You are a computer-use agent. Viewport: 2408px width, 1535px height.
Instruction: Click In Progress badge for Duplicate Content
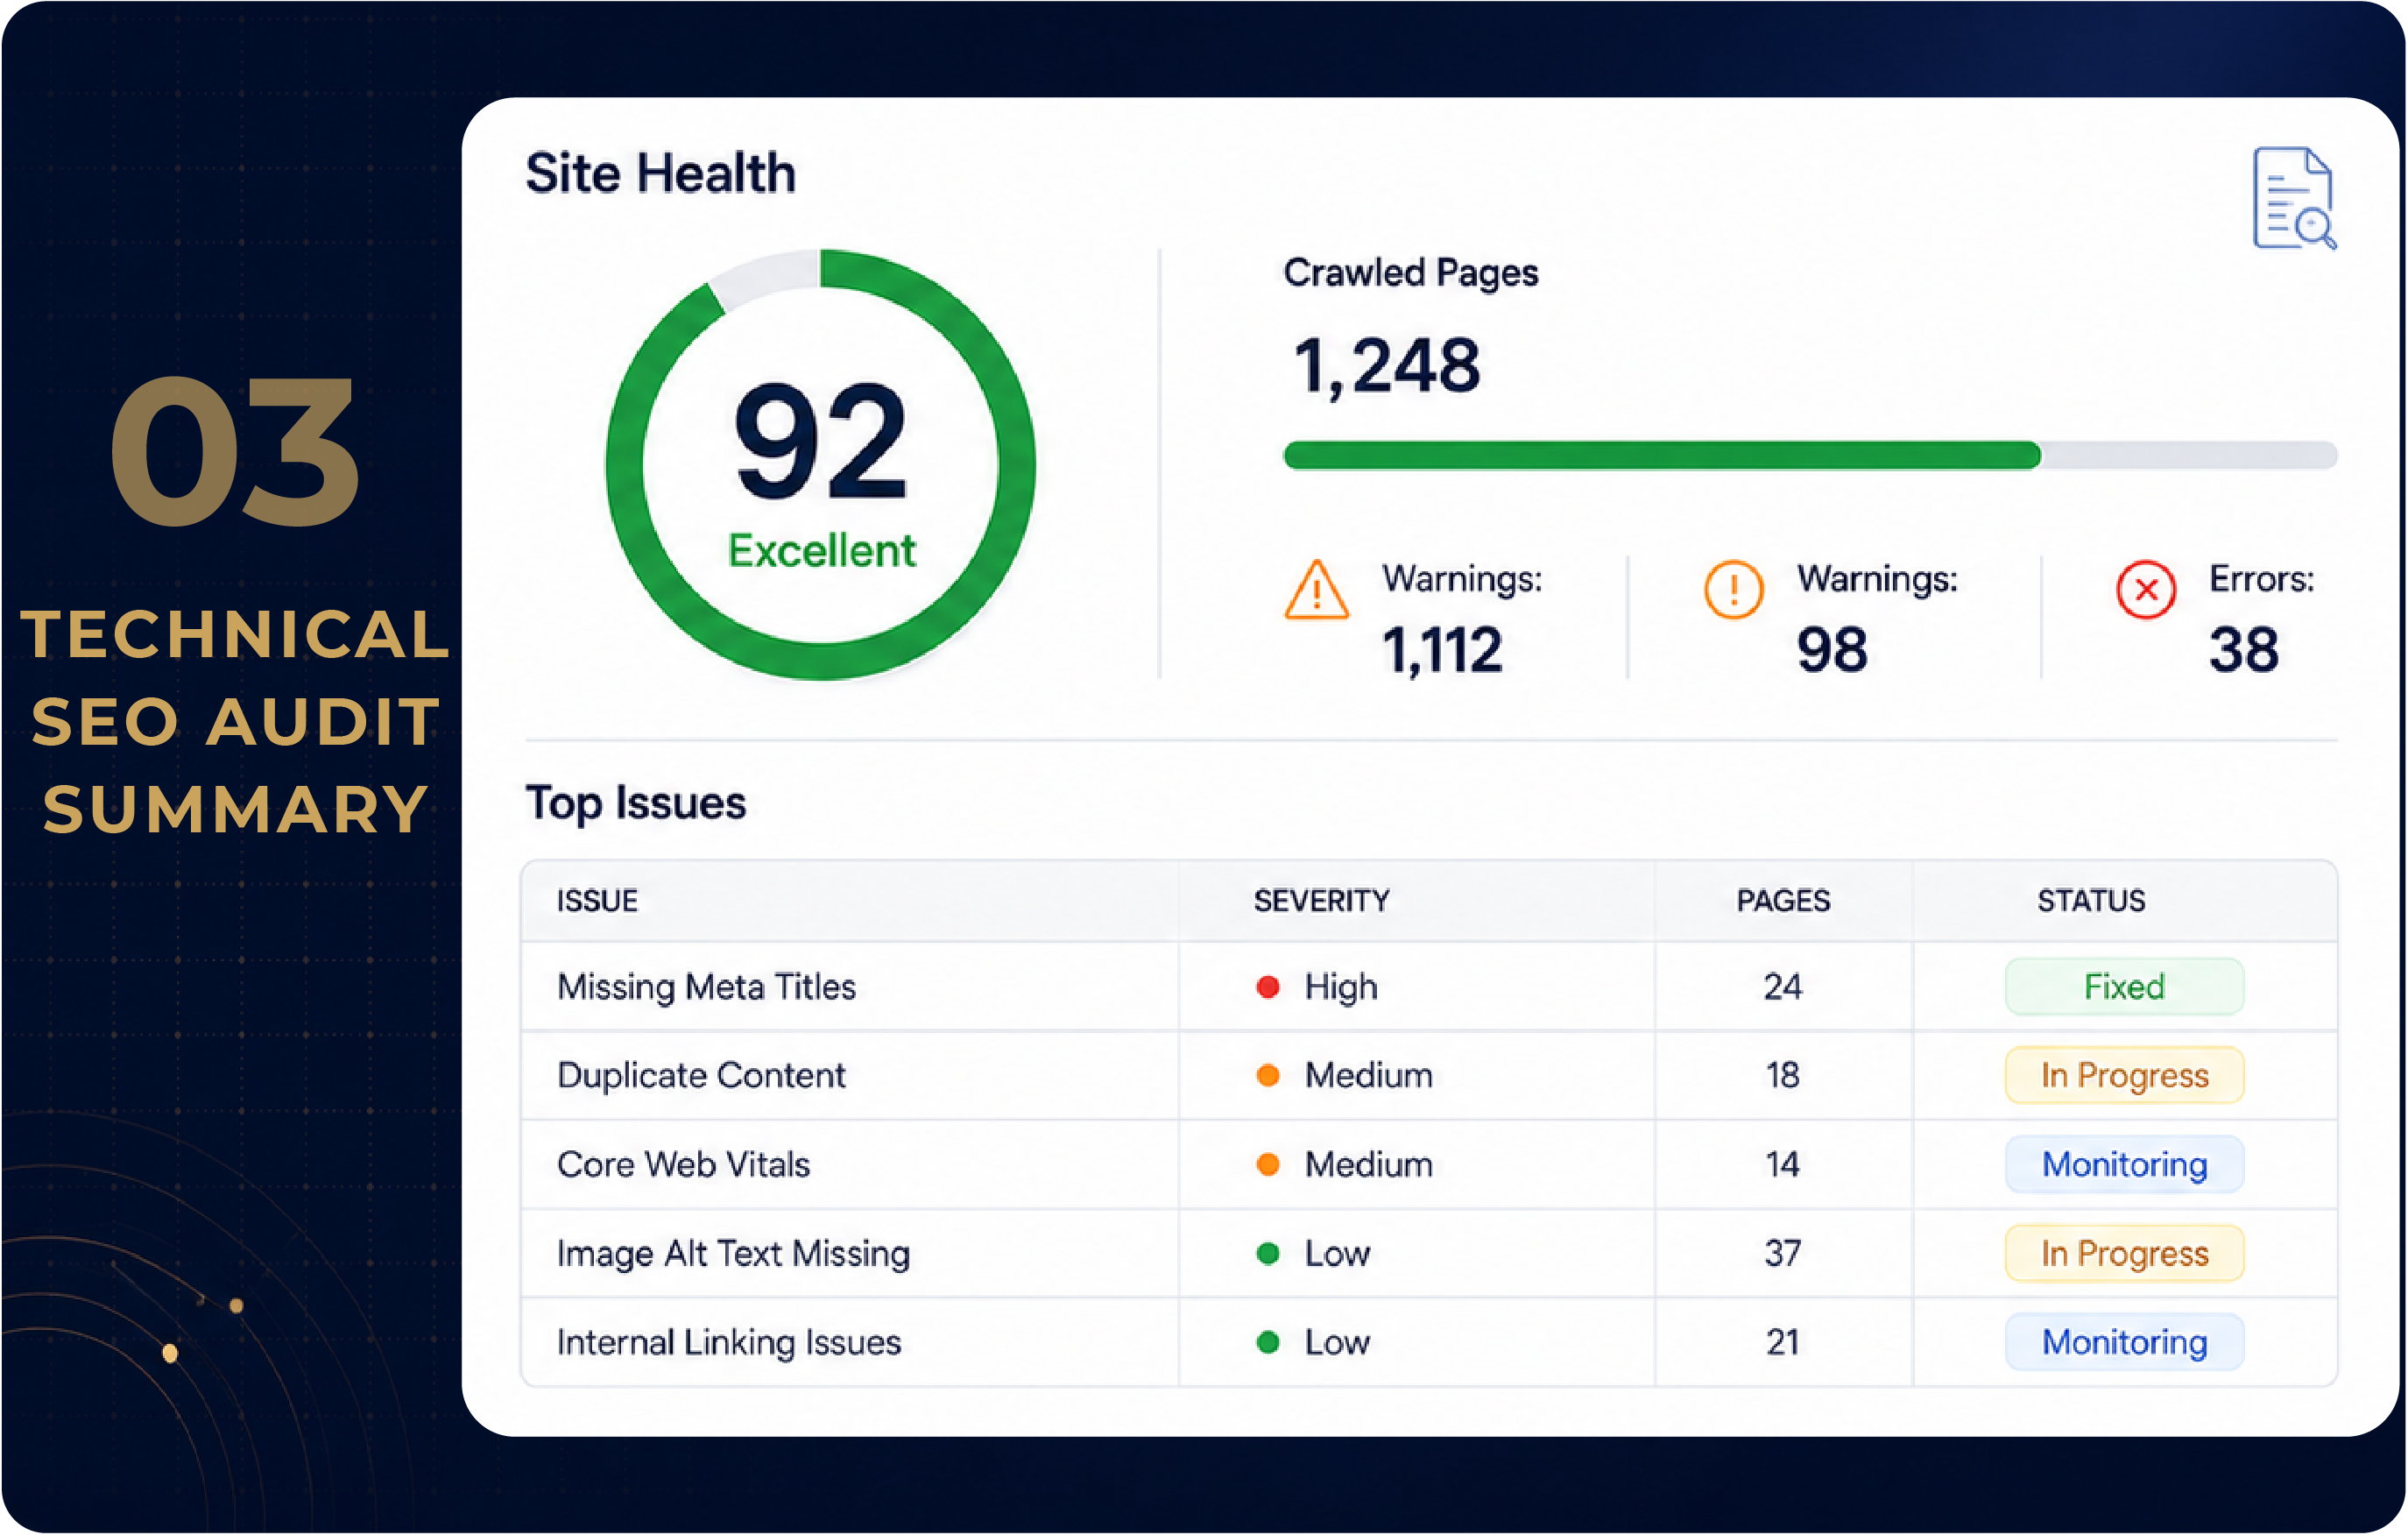[2125, 1076]
